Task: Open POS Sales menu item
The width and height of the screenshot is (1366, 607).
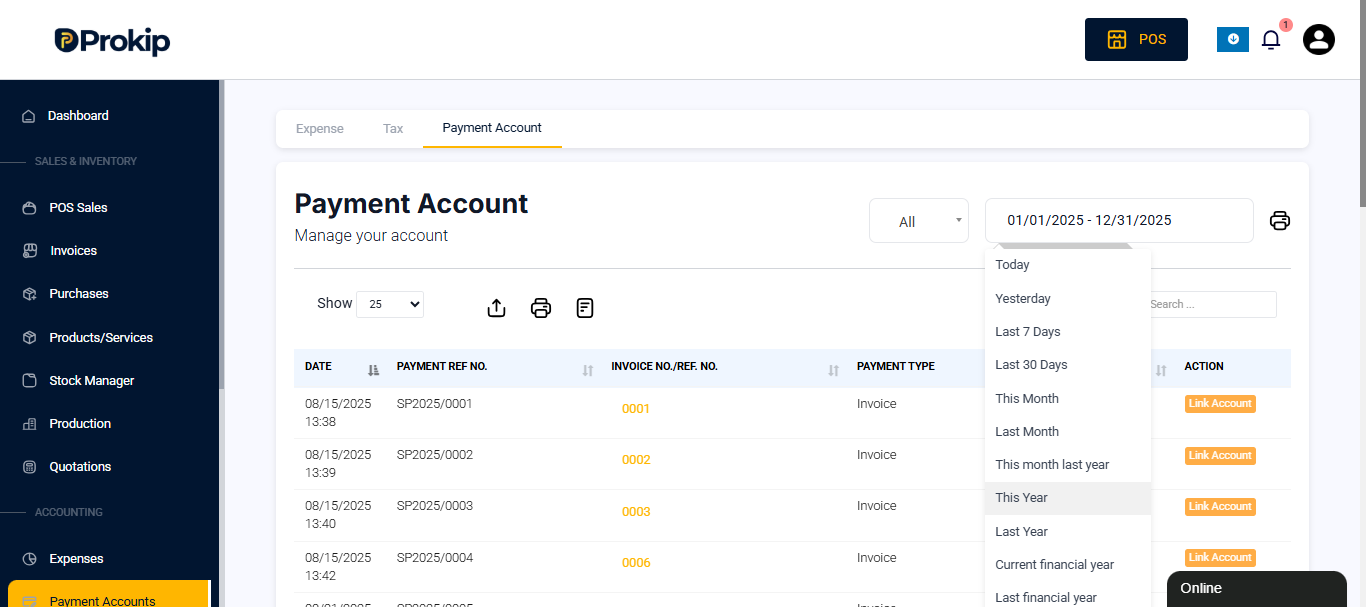Action: 78,208
